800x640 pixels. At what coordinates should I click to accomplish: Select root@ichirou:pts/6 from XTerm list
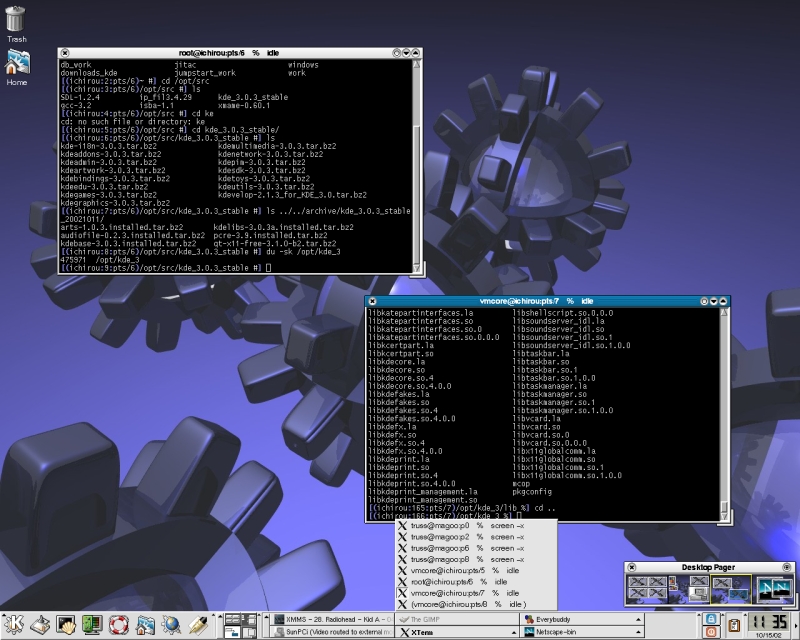pos(449,581)
